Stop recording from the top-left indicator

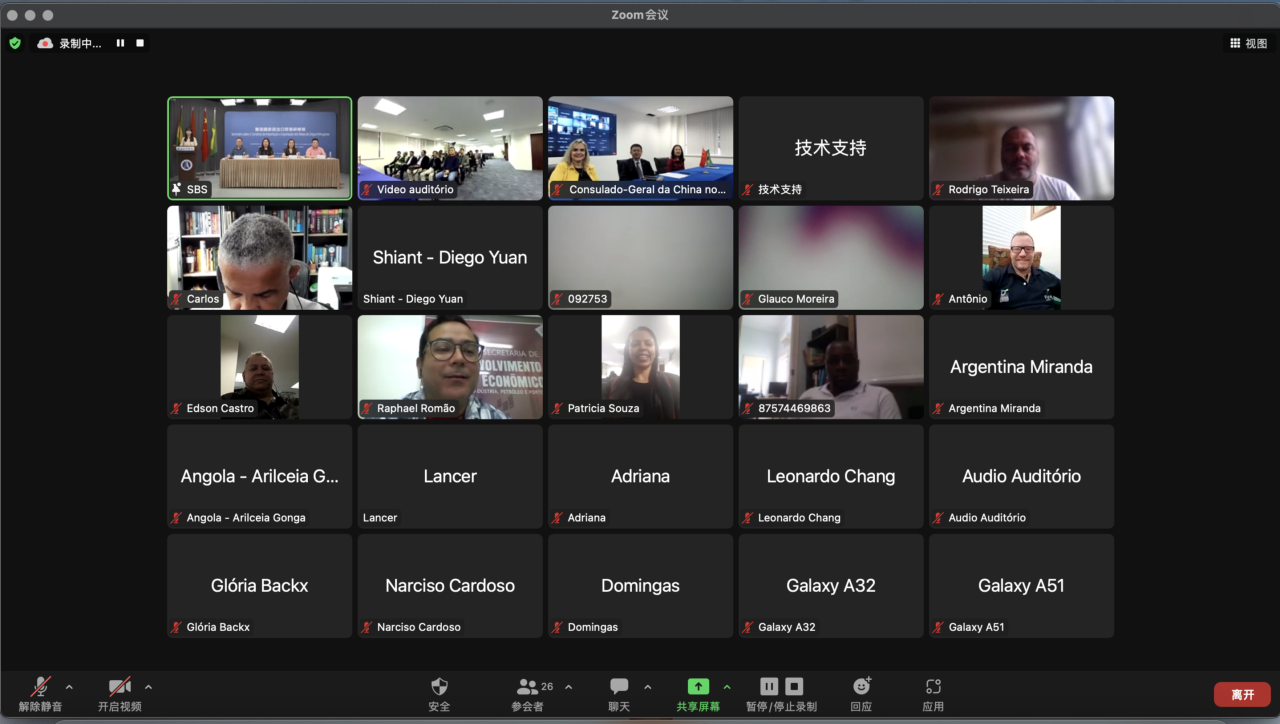tap(140, 43)
